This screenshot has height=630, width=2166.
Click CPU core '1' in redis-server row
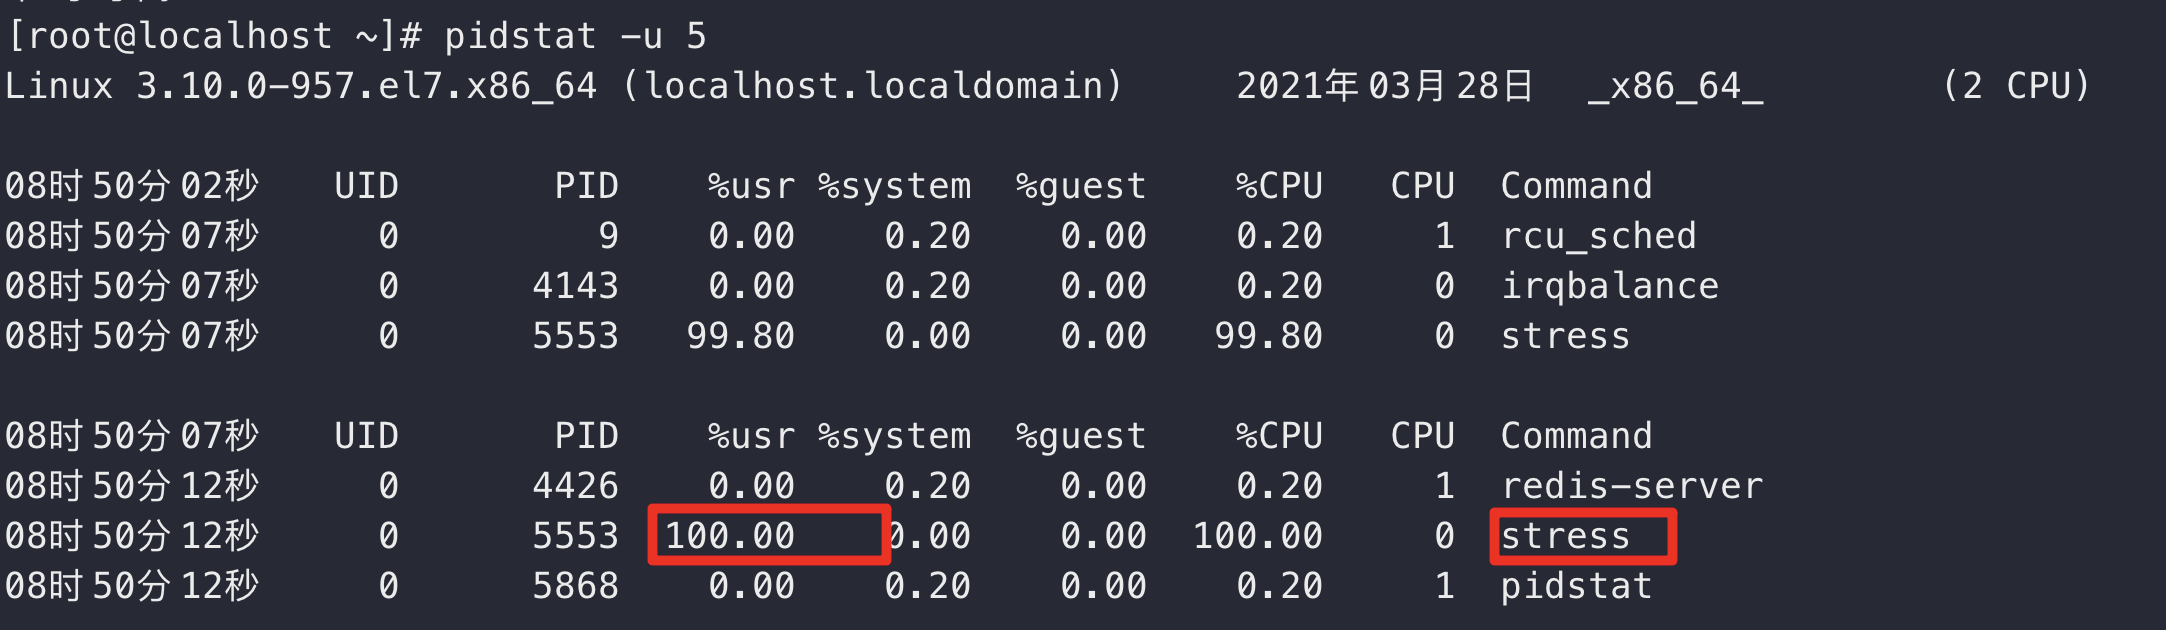point(1445,487)
